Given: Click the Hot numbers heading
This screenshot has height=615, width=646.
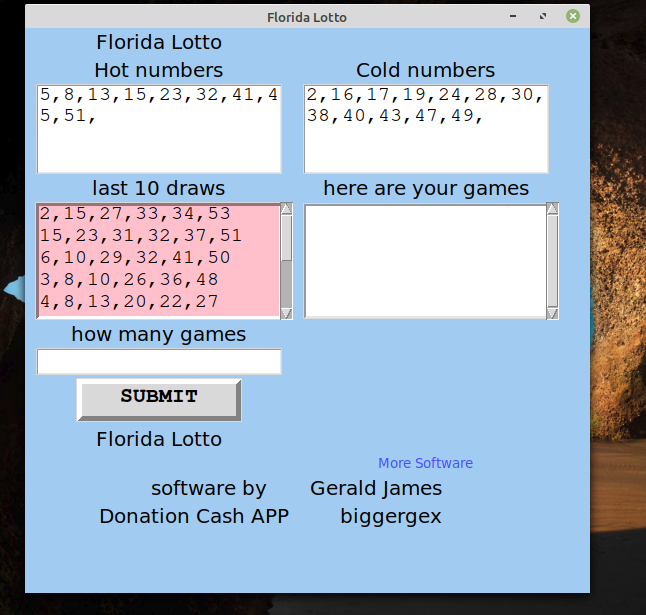Looking at the screenshot, I should (159, 70).
